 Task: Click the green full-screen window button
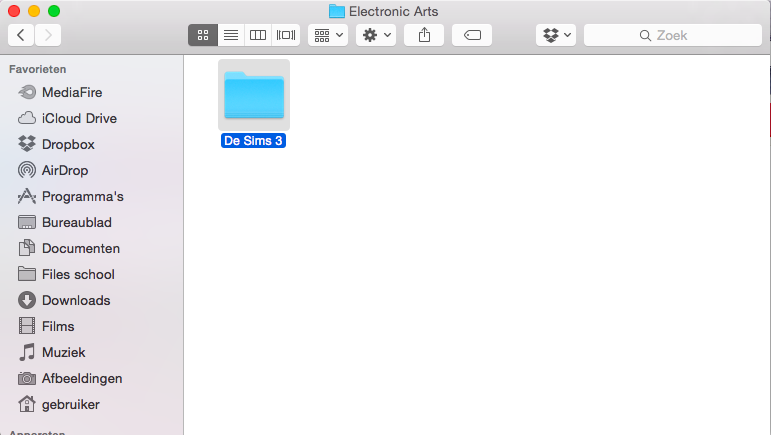tap(54, 11)
